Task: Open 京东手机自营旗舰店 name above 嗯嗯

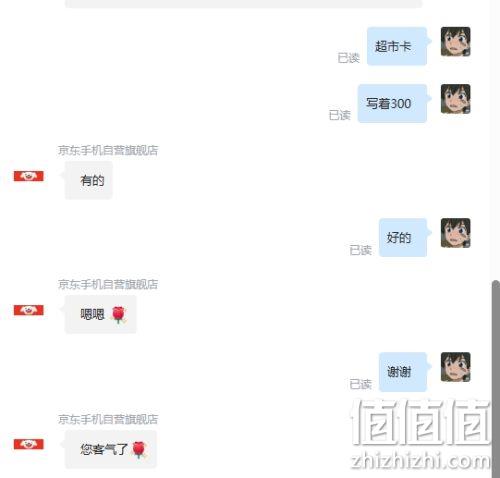Action: [108, 284]
